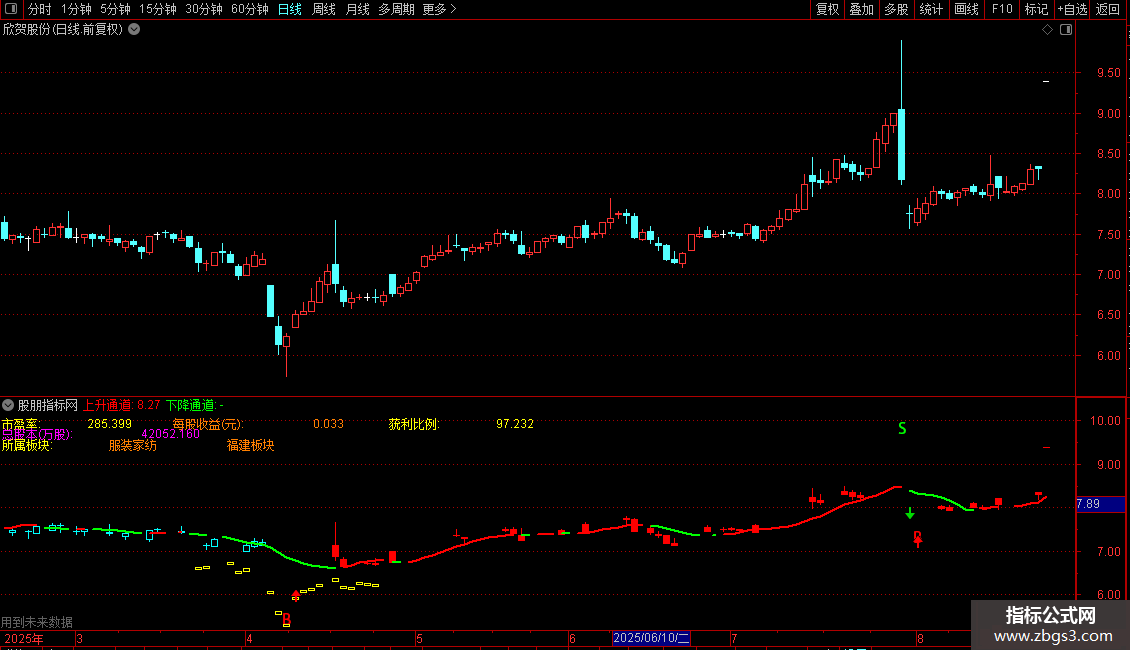Select the 15分钟 period tab
The height and width of the screenshot is (650, 1130).
click(x=157, y=9)
